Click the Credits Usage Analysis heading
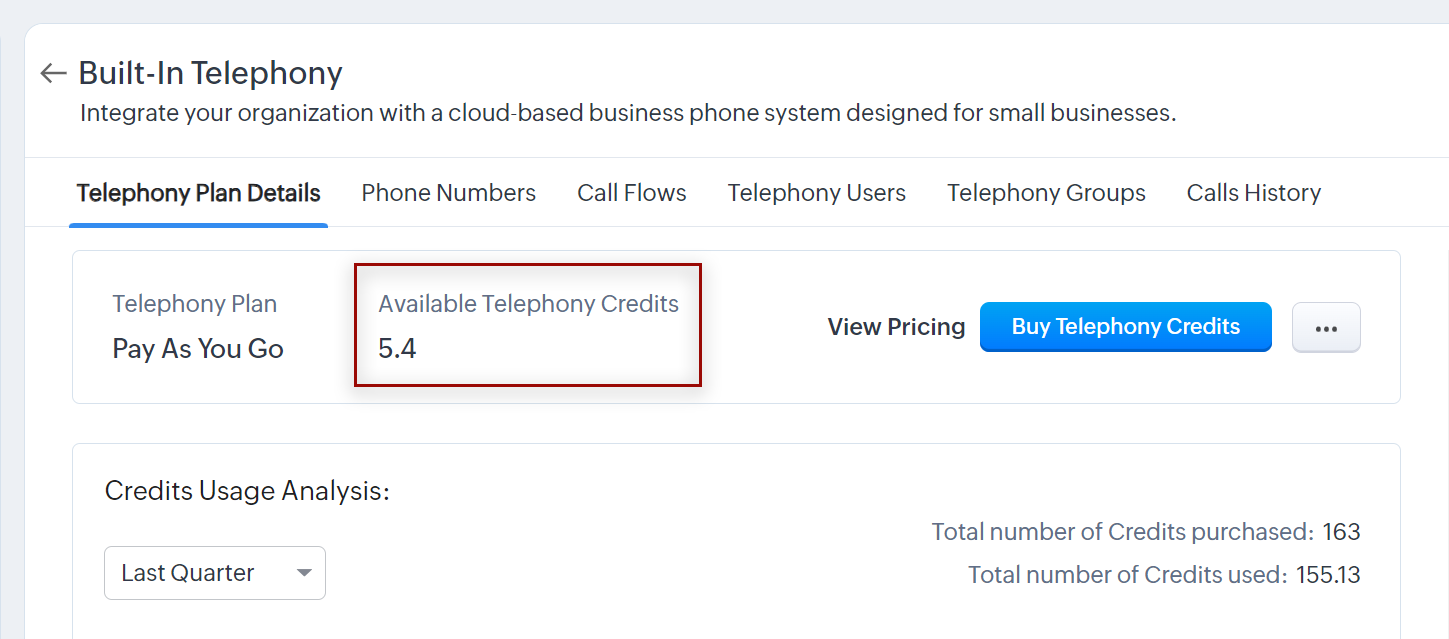Screen dimensions: 1449x639 pos(246,491)
